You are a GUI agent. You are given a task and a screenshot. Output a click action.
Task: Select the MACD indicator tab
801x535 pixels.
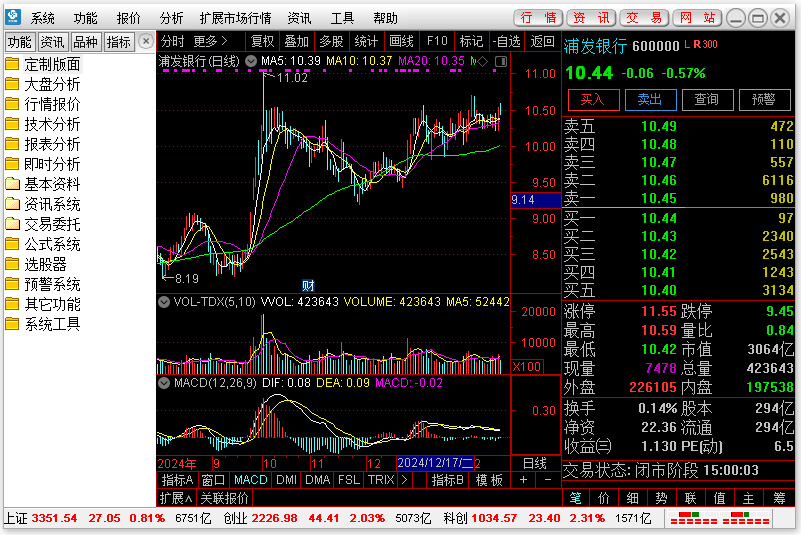click(x=250, y=480)
